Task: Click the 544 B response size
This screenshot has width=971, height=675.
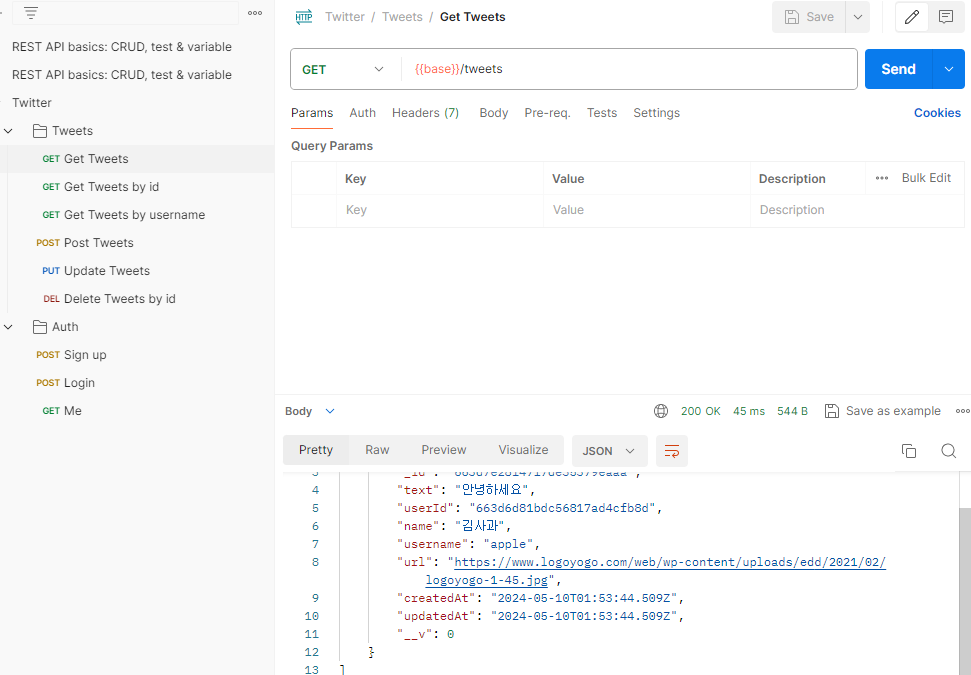Action: (792, 411)
